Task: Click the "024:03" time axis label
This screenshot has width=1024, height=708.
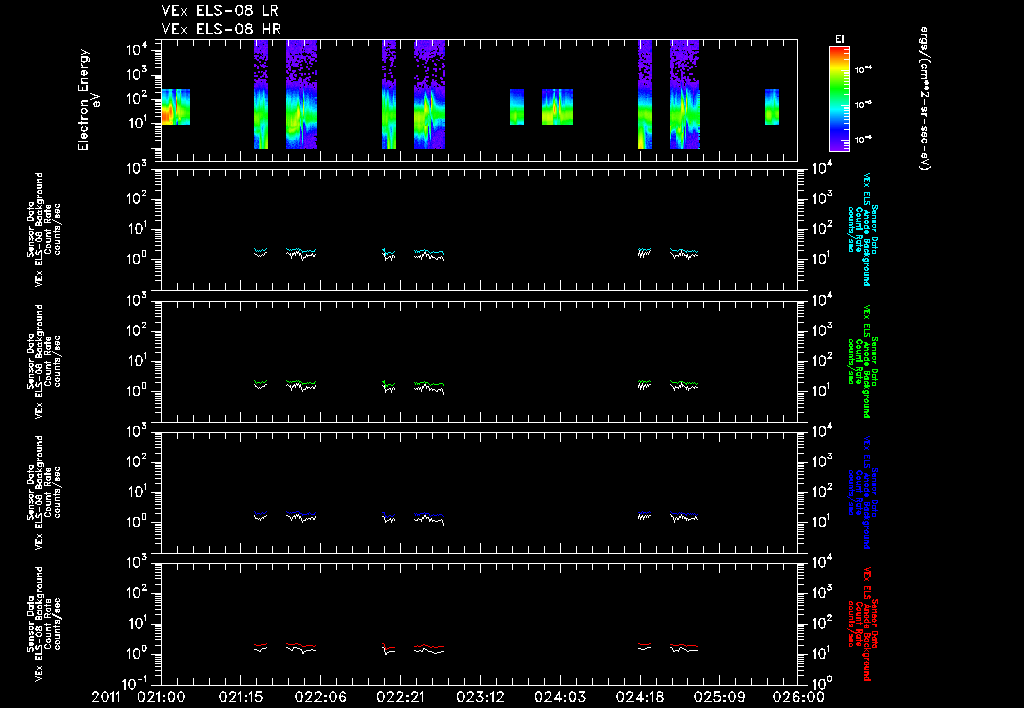Action: click(559, 697)
